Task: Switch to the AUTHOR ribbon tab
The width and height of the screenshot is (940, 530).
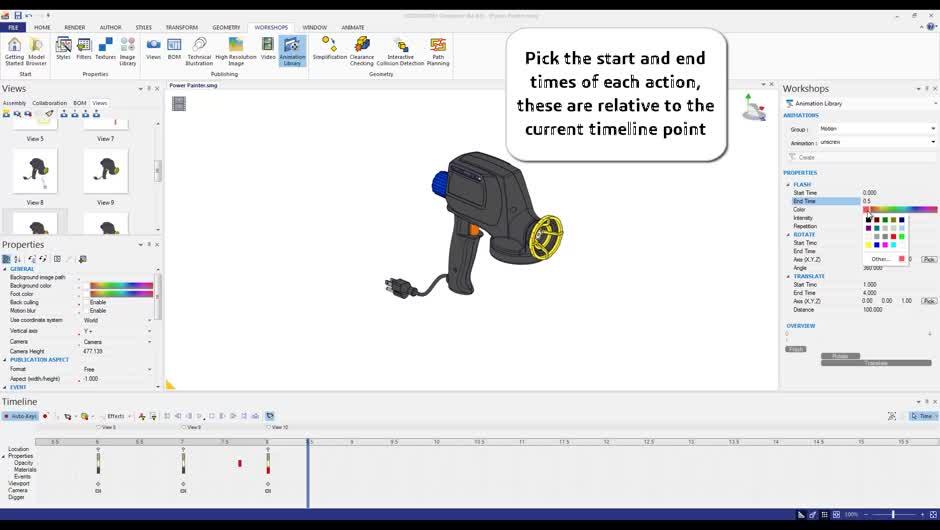Action: [x=110, y=28]
